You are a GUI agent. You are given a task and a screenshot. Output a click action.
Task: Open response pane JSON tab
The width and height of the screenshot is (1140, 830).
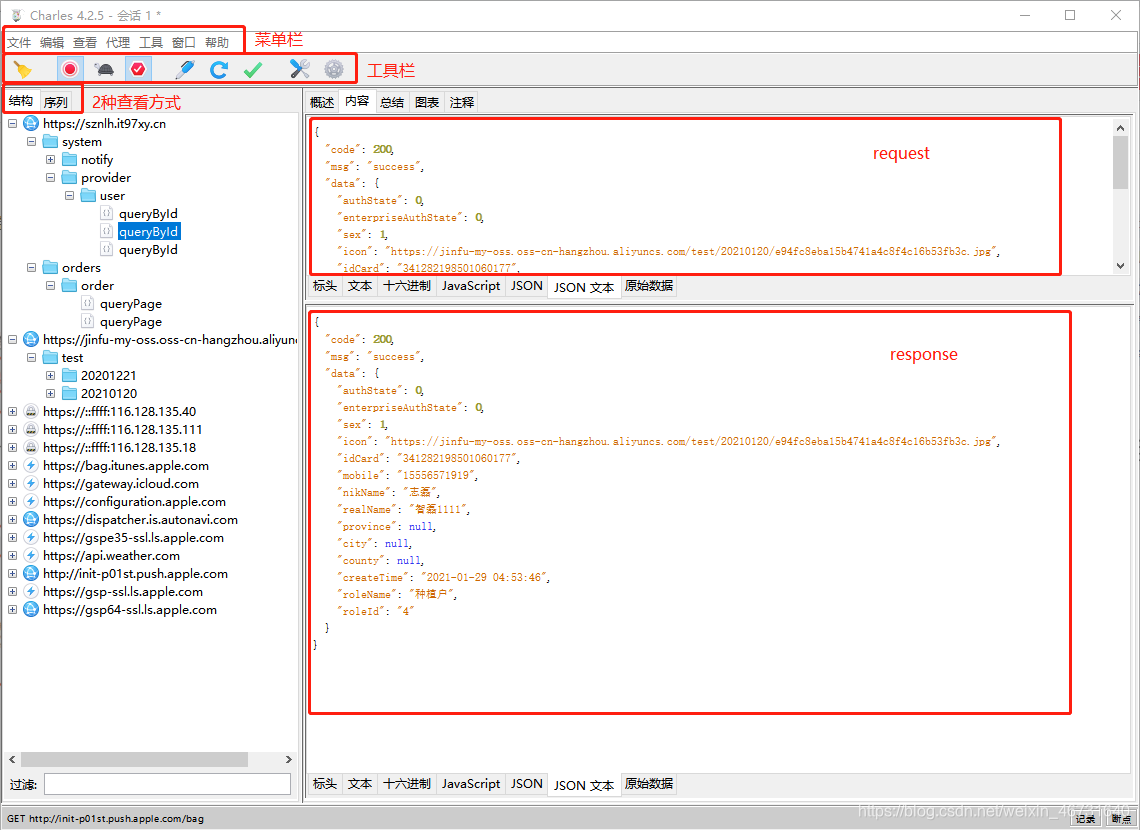526,784
